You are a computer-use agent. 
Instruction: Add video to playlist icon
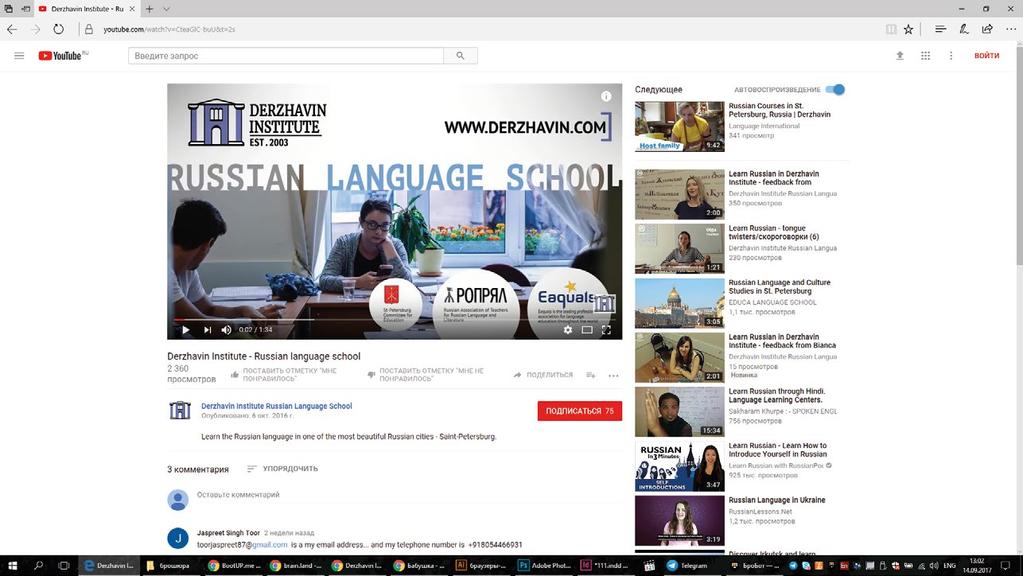590,375
